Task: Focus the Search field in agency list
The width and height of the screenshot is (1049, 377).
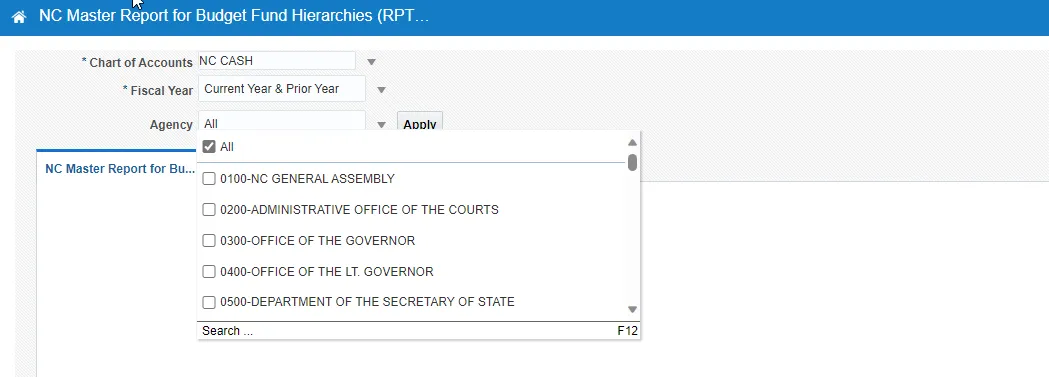Action: [x=408, y=331]
